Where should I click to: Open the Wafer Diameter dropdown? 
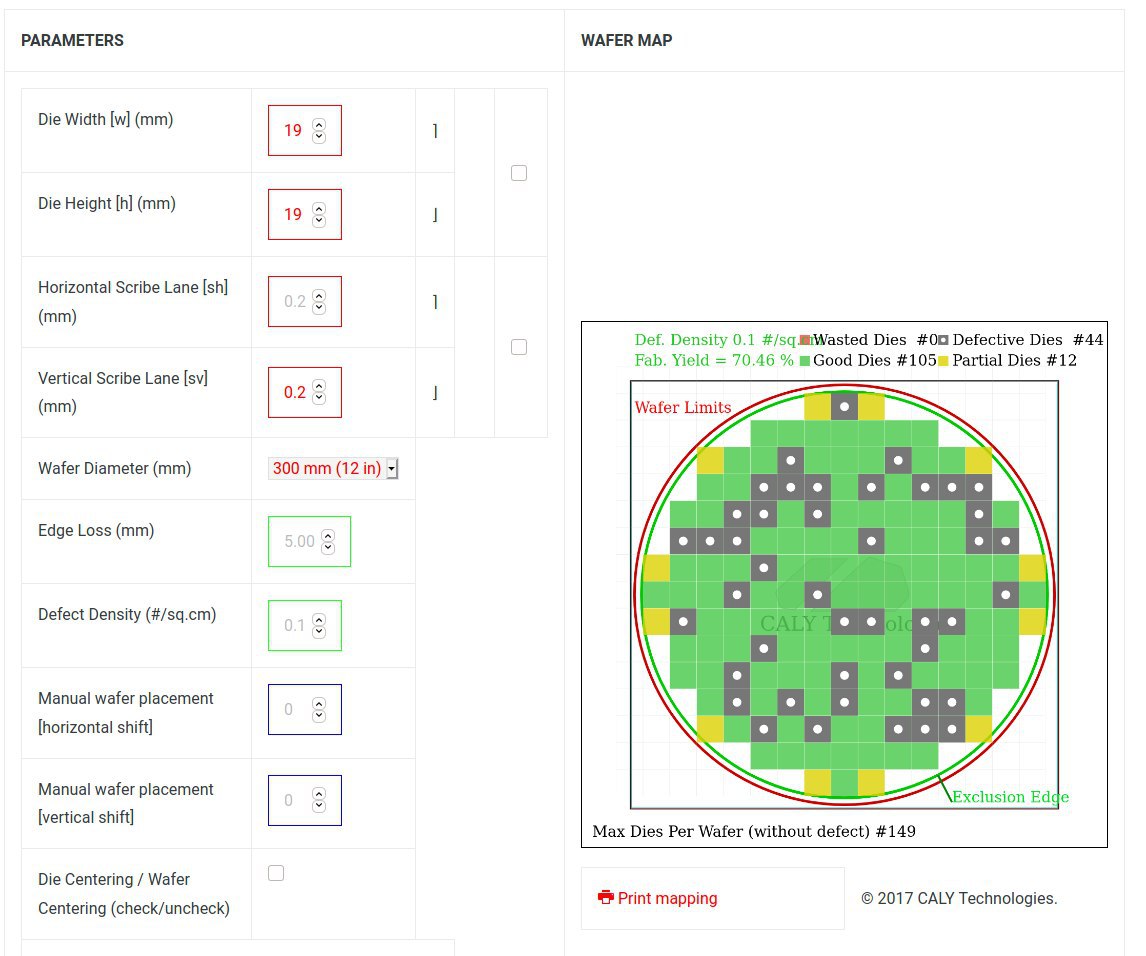[x=333, y=468]
